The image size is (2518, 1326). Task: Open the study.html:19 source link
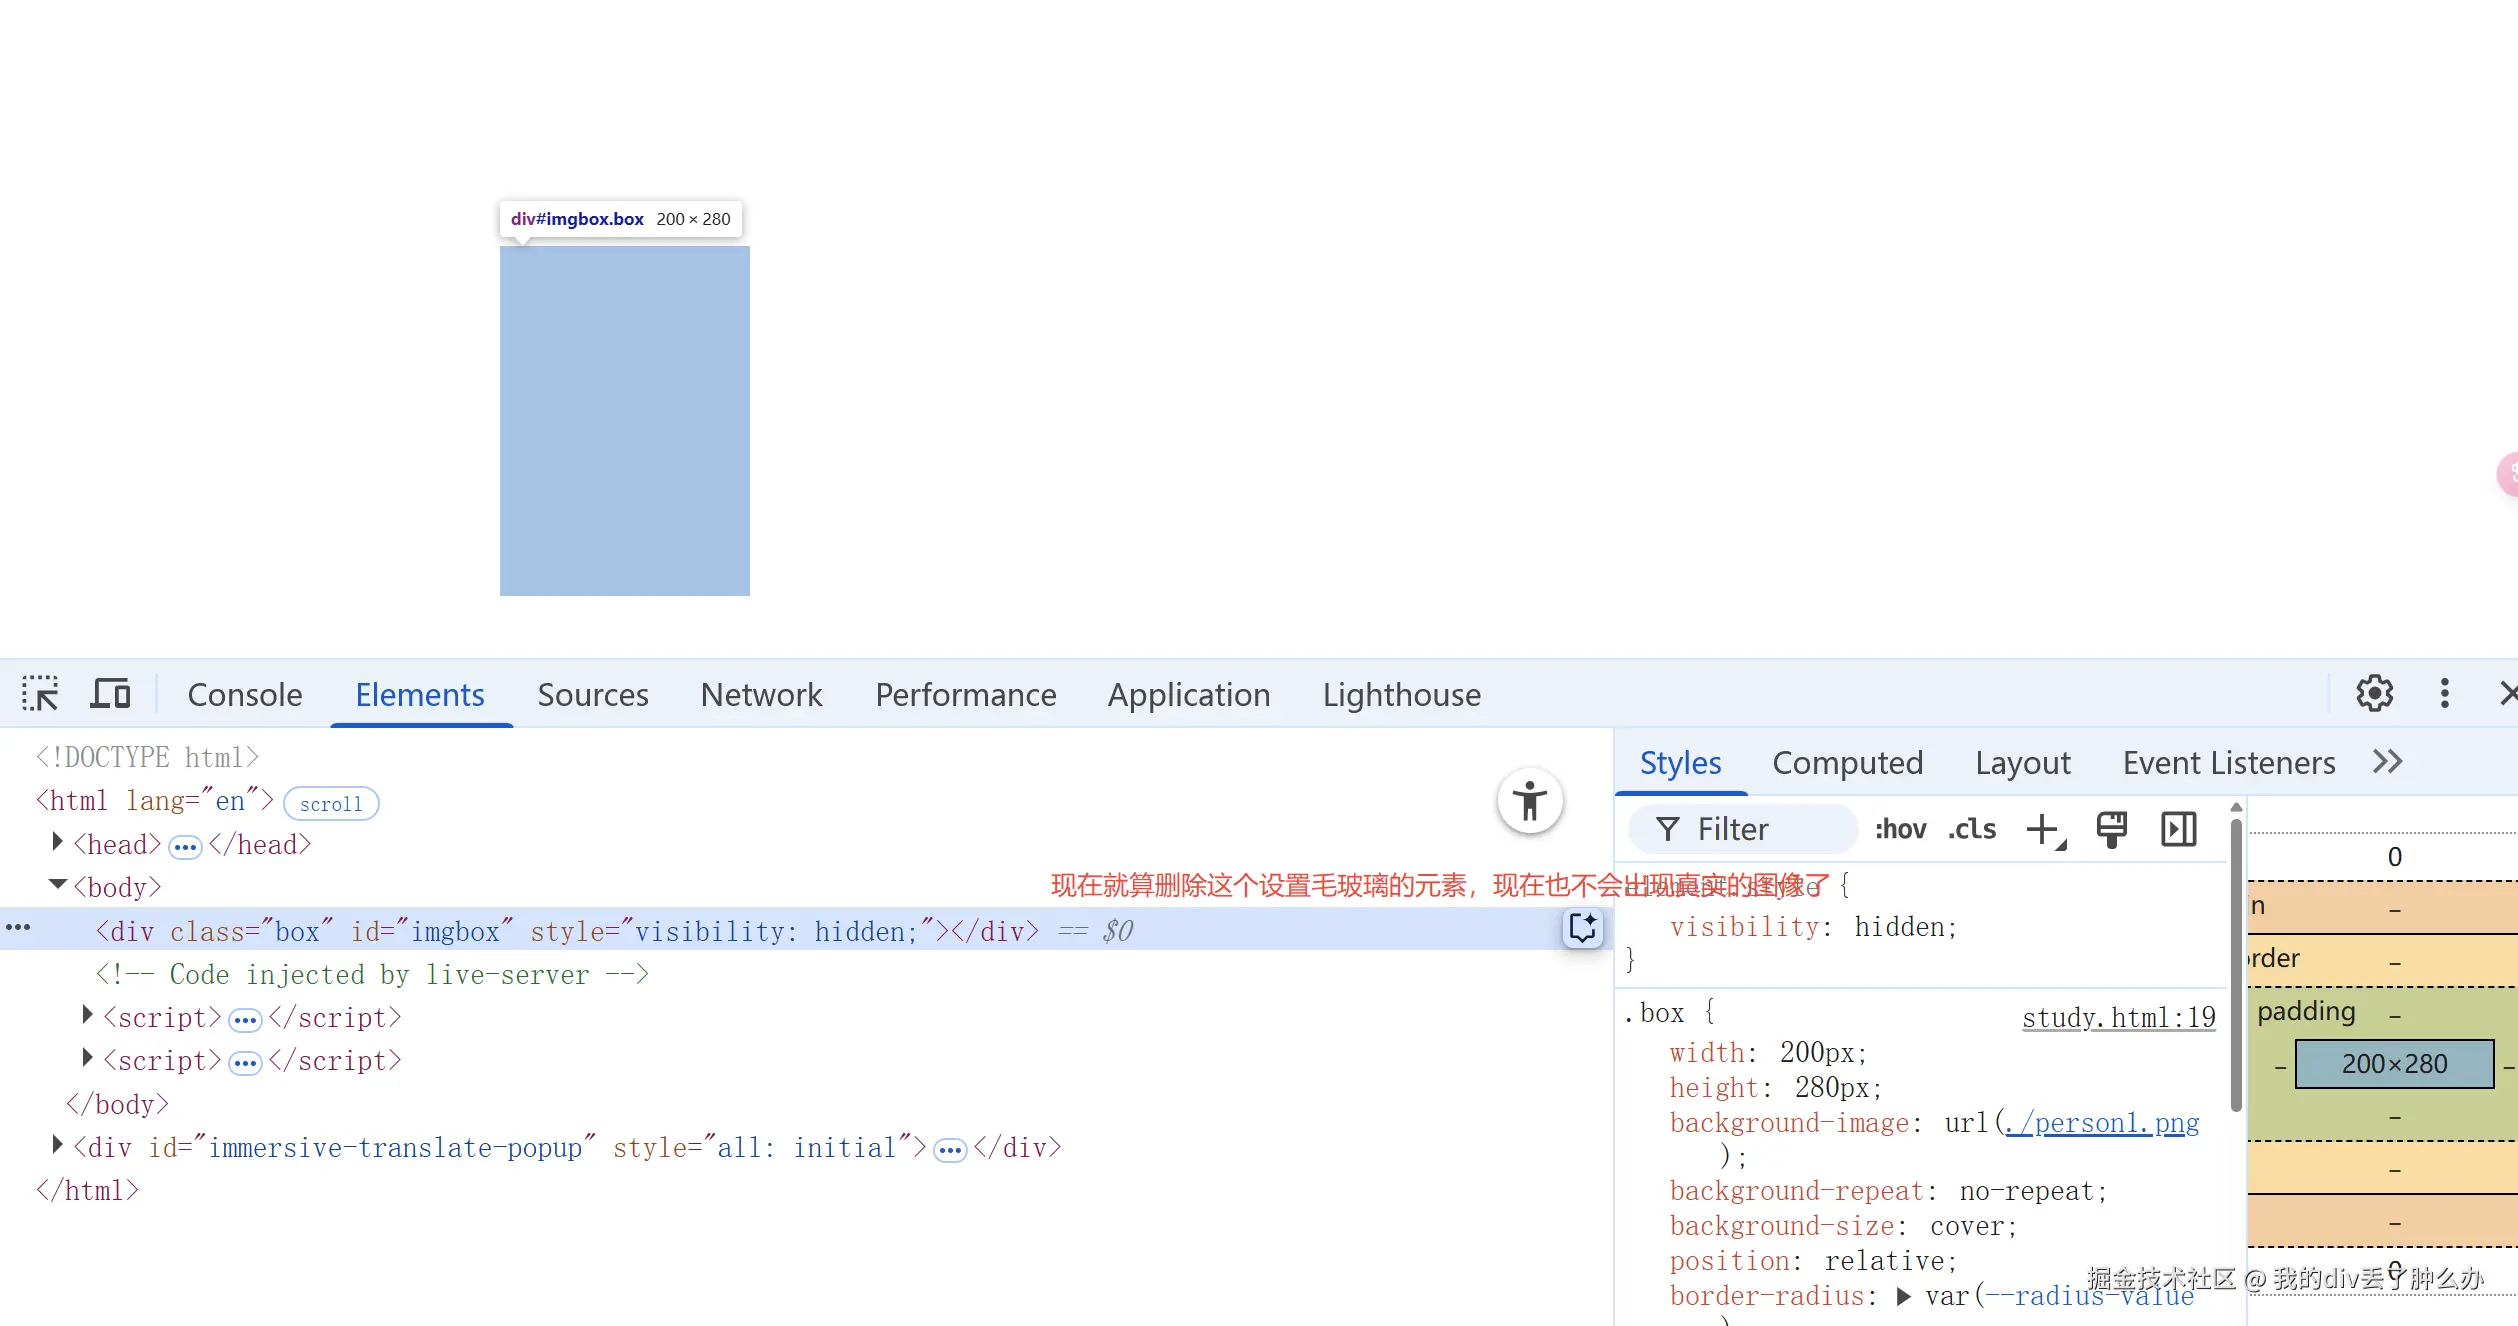point(2118,1018)
